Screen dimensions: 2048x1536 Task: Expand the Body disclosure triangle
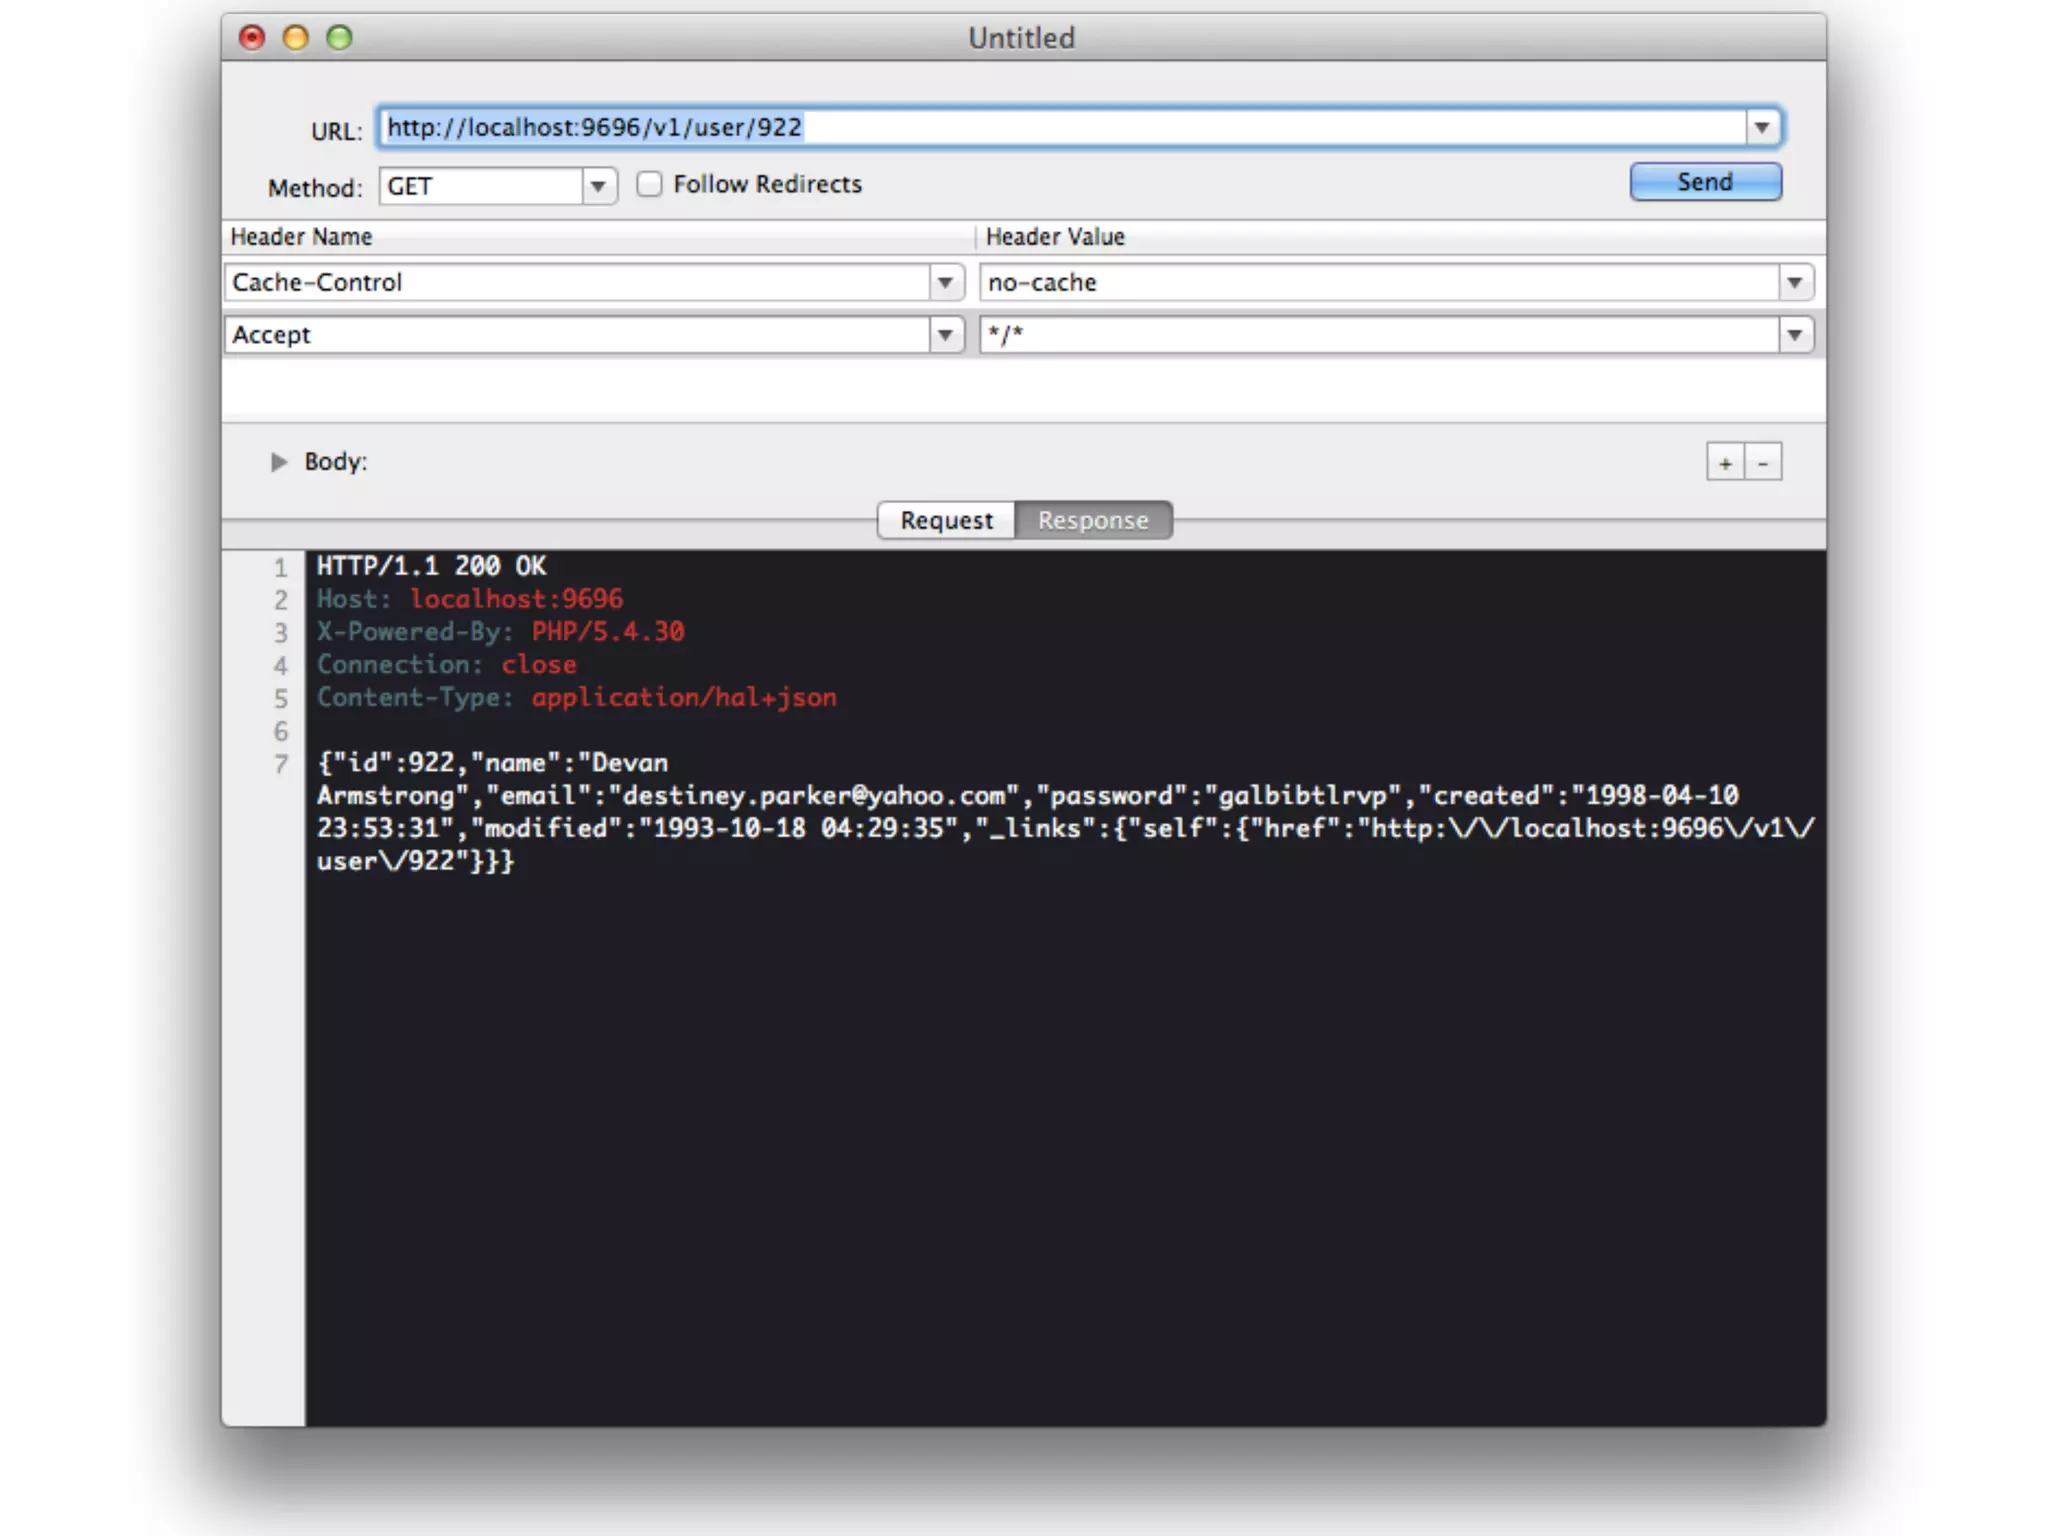click(279, 462)
